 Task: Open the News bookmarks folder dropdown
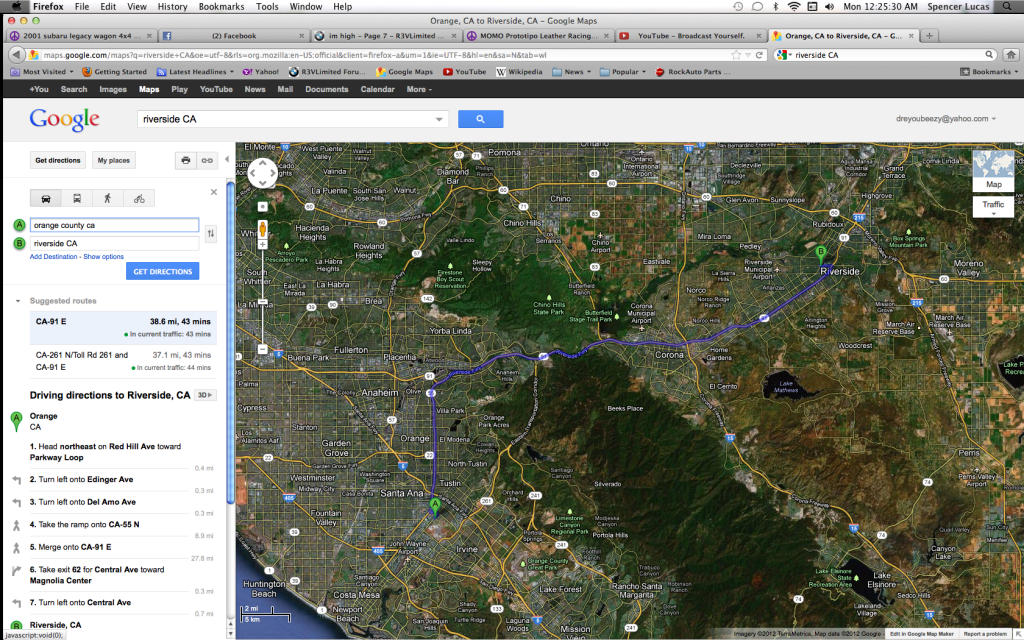571,72
